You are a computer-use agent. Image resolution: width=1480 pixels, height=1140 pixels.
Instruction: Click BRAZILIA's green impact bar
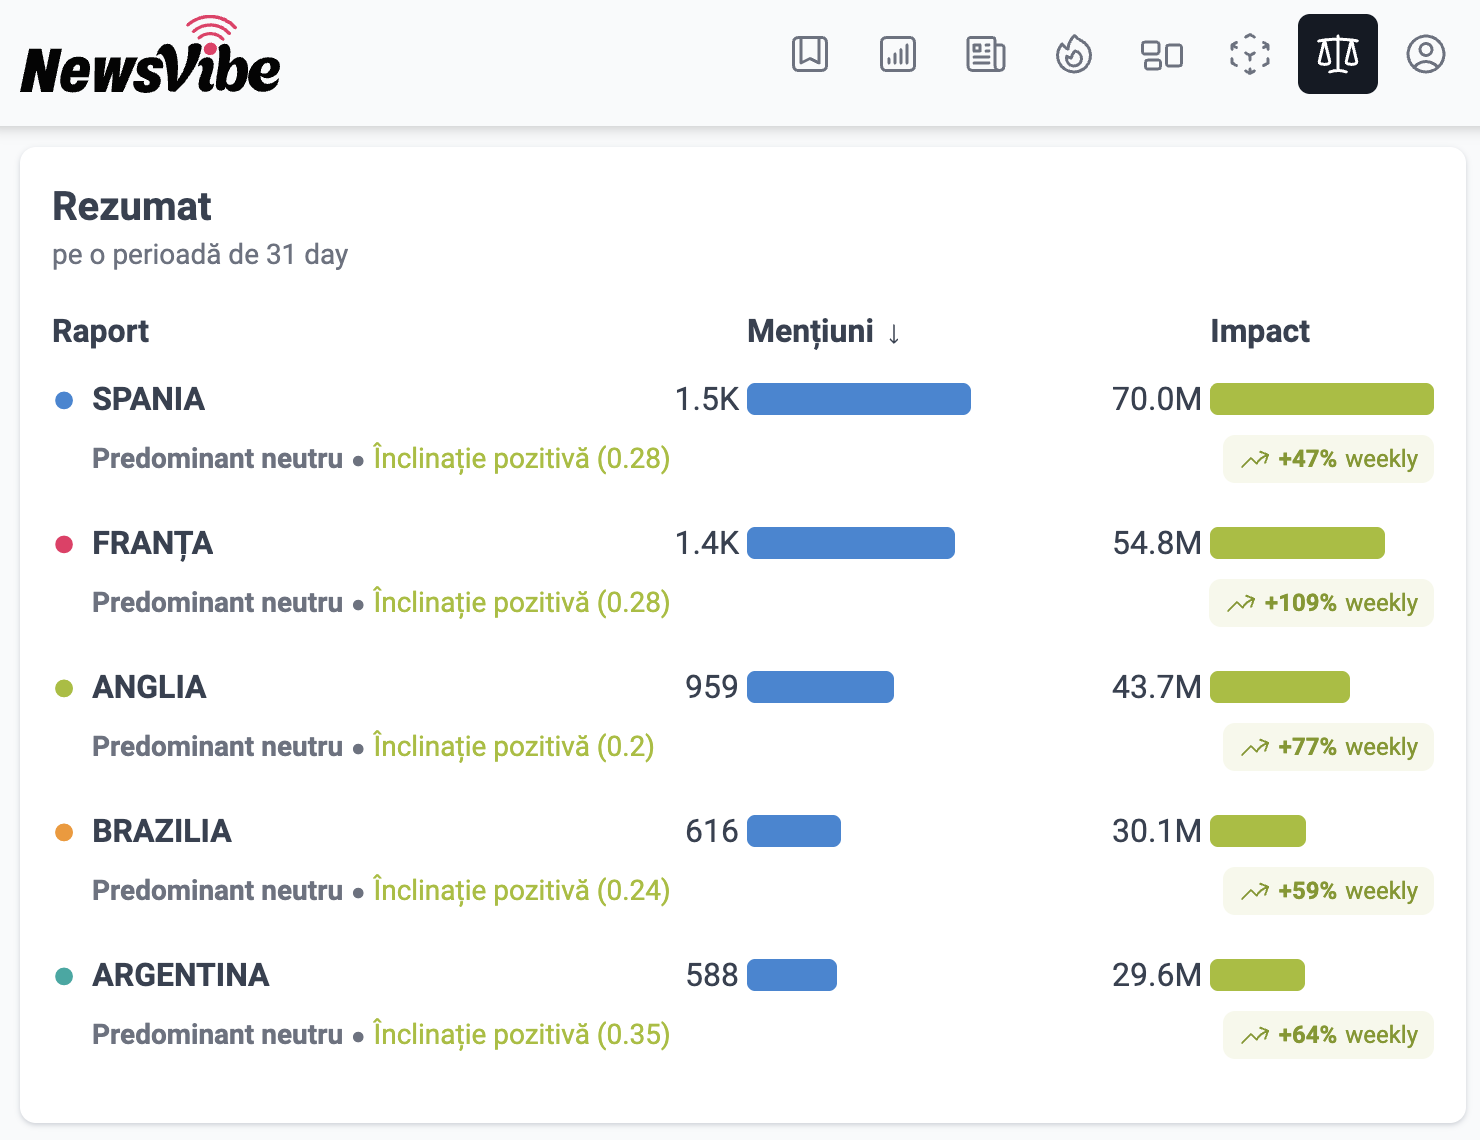[1258, 831]
